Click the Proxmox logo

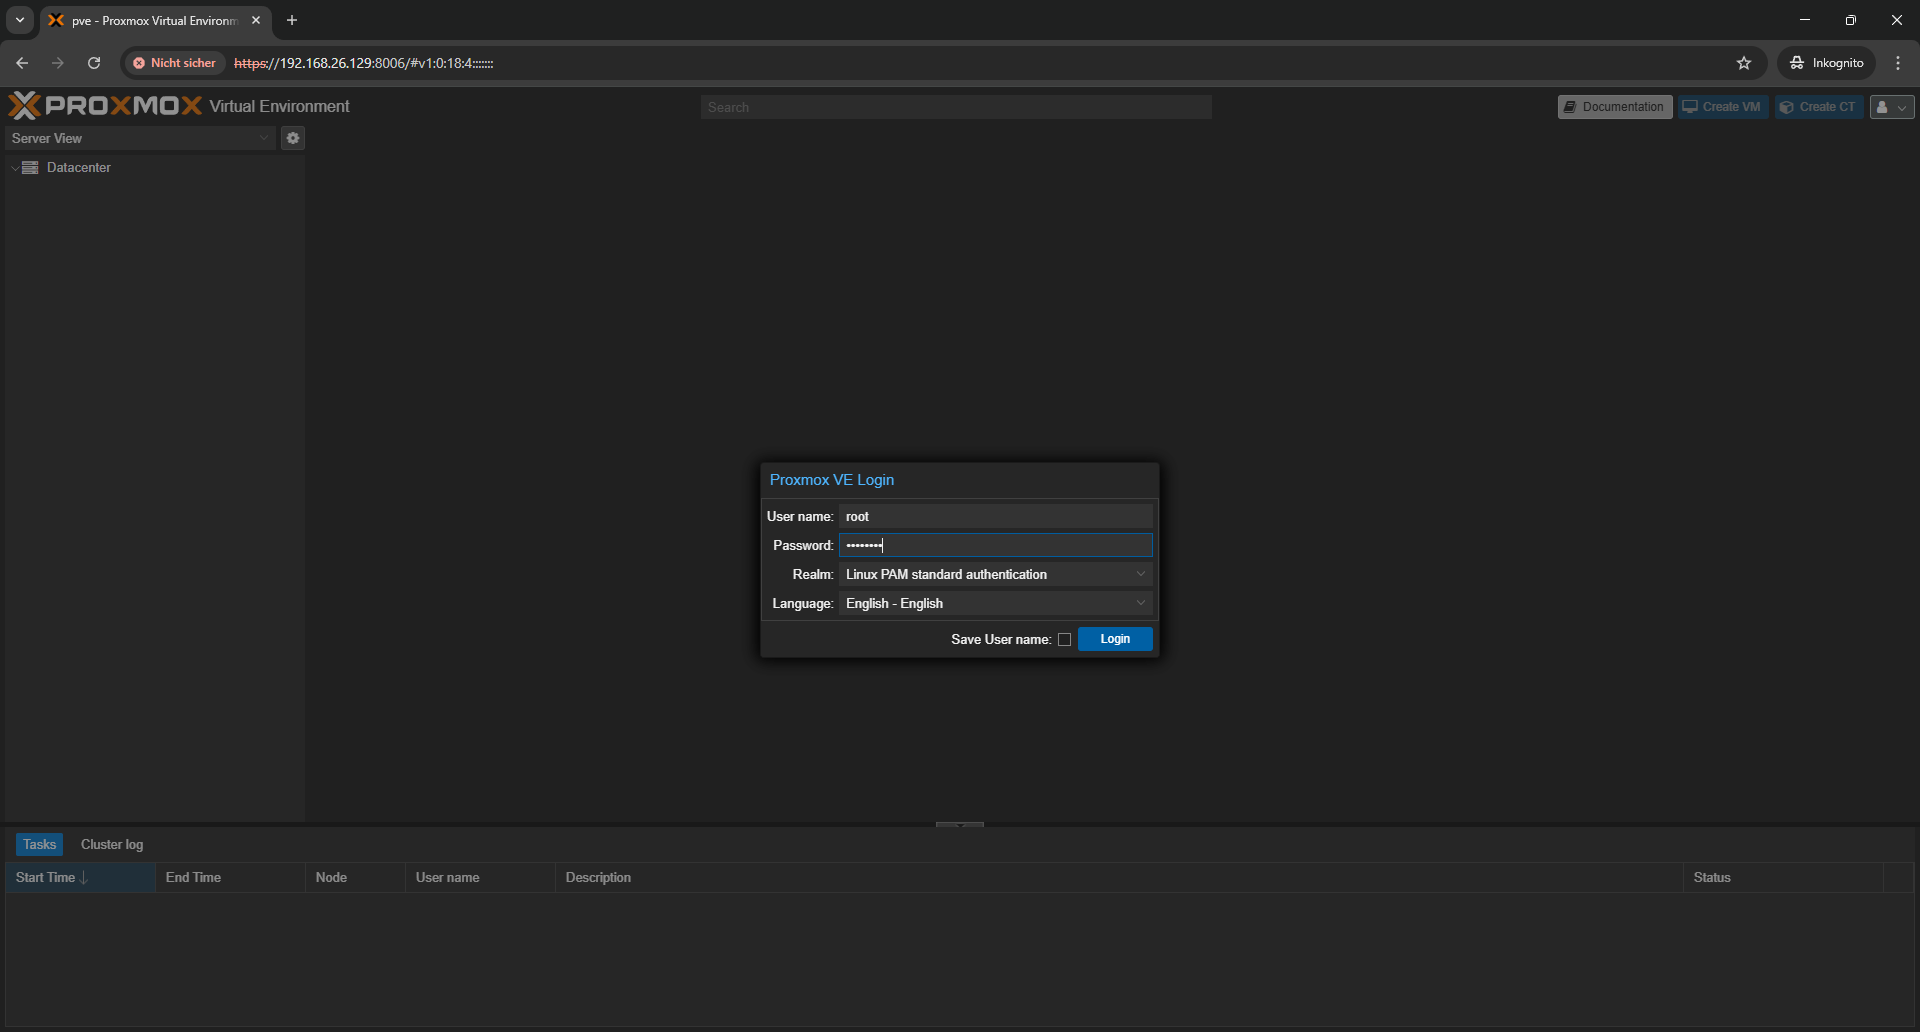tap(105, 104)
